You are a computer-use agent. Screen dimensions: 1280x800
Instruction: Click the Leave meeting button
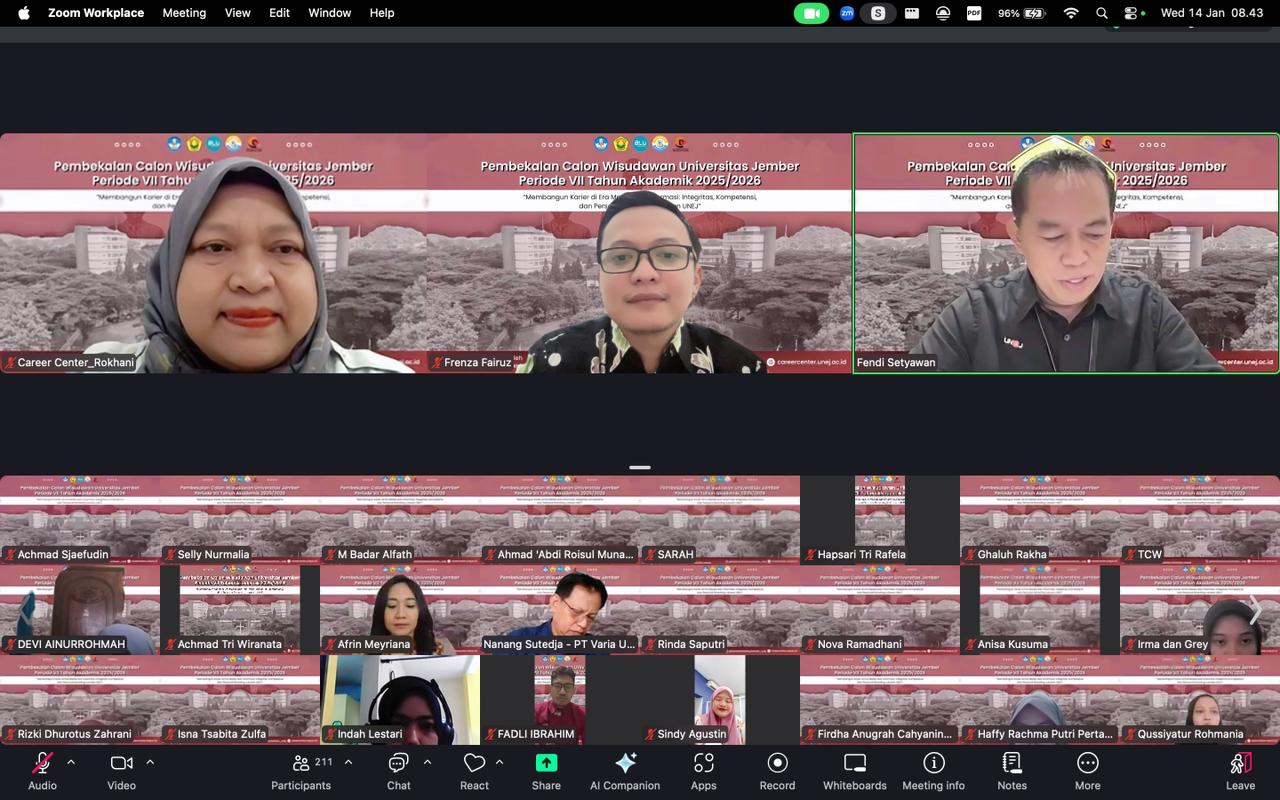1240,770
